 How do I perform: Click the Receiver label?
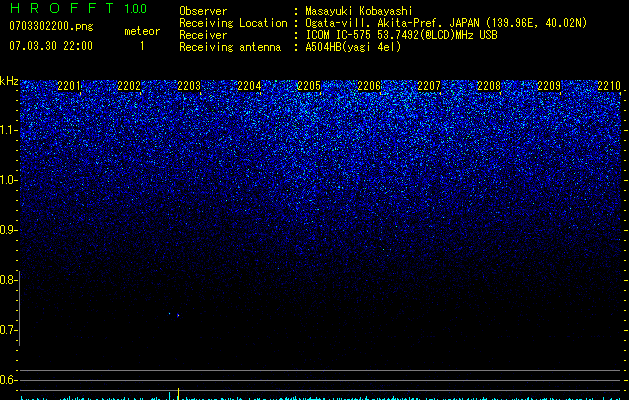point(203,35)
